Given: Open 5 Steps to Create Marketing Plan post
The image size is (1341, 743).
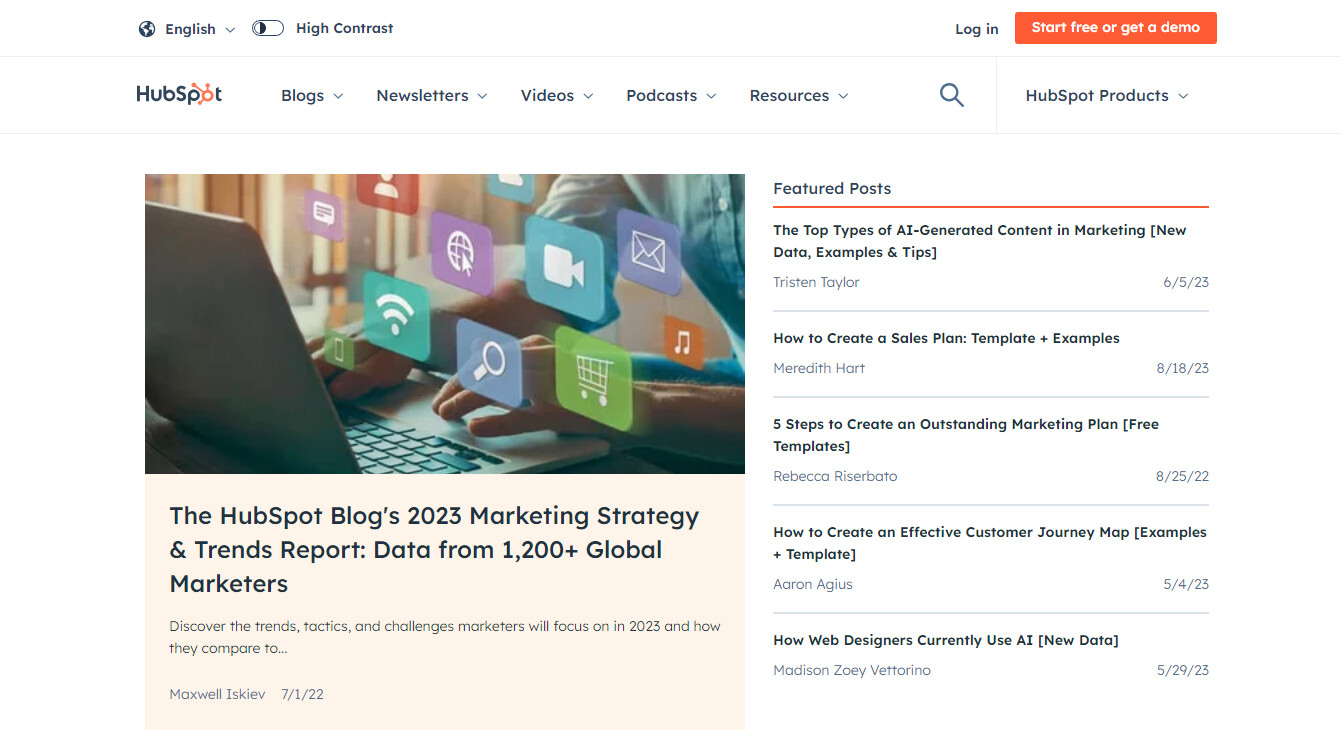Looking at the screenshot, I should 966,435.
